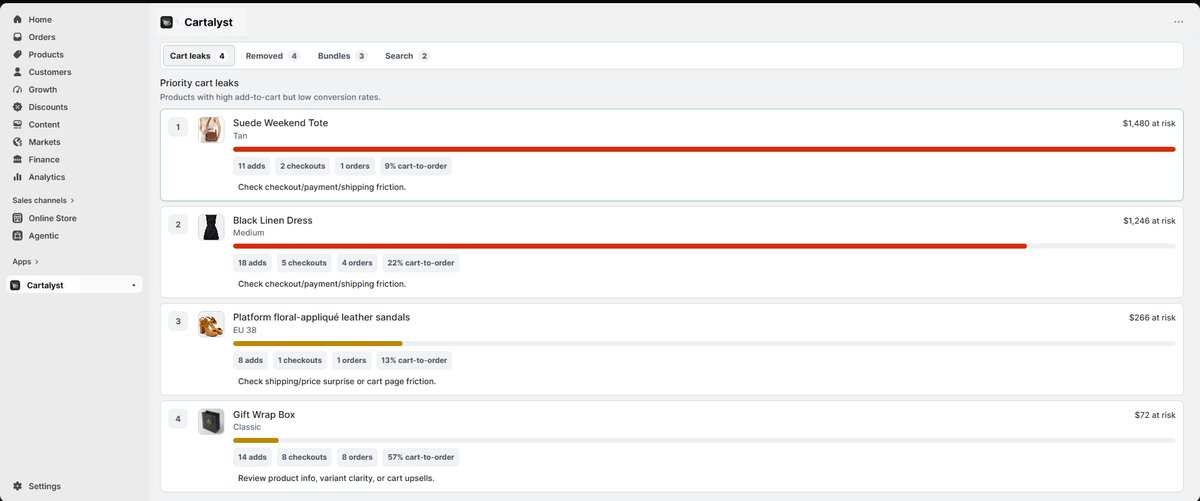Open the Online Store sales channel
Screen dimensions: 1200x501
52,218
